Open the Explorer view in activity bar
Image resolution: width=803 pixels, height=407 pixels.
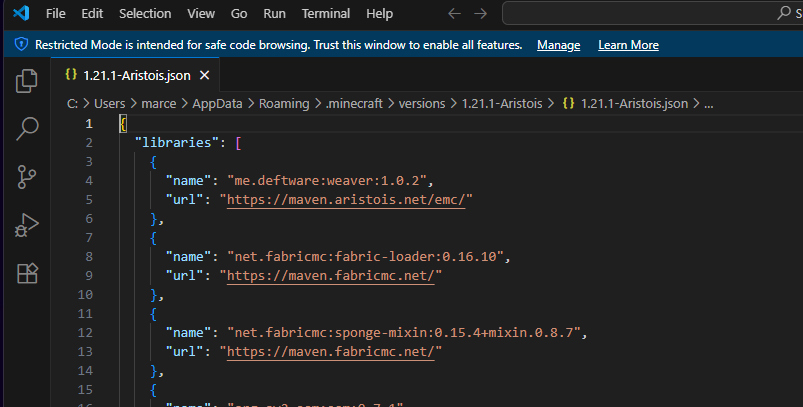click(x=27, y=81)
